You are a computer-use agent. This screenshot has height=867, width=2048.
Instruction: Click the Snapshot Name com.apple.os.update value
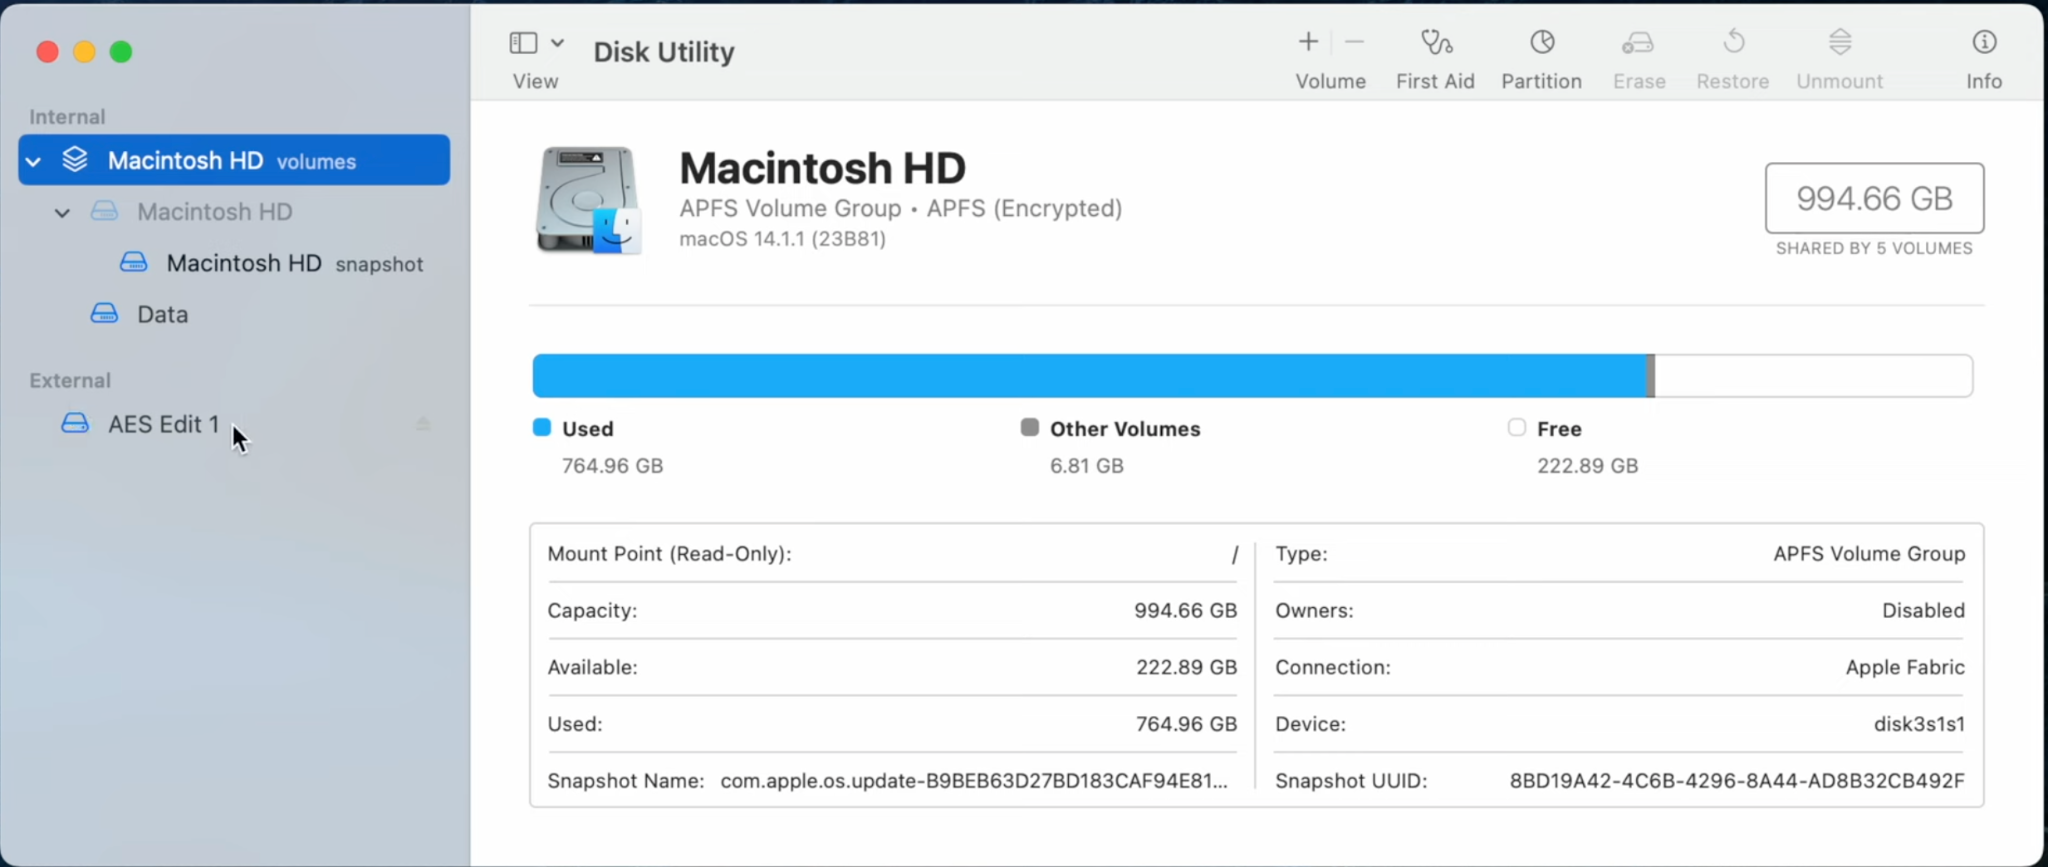[974, 781]
